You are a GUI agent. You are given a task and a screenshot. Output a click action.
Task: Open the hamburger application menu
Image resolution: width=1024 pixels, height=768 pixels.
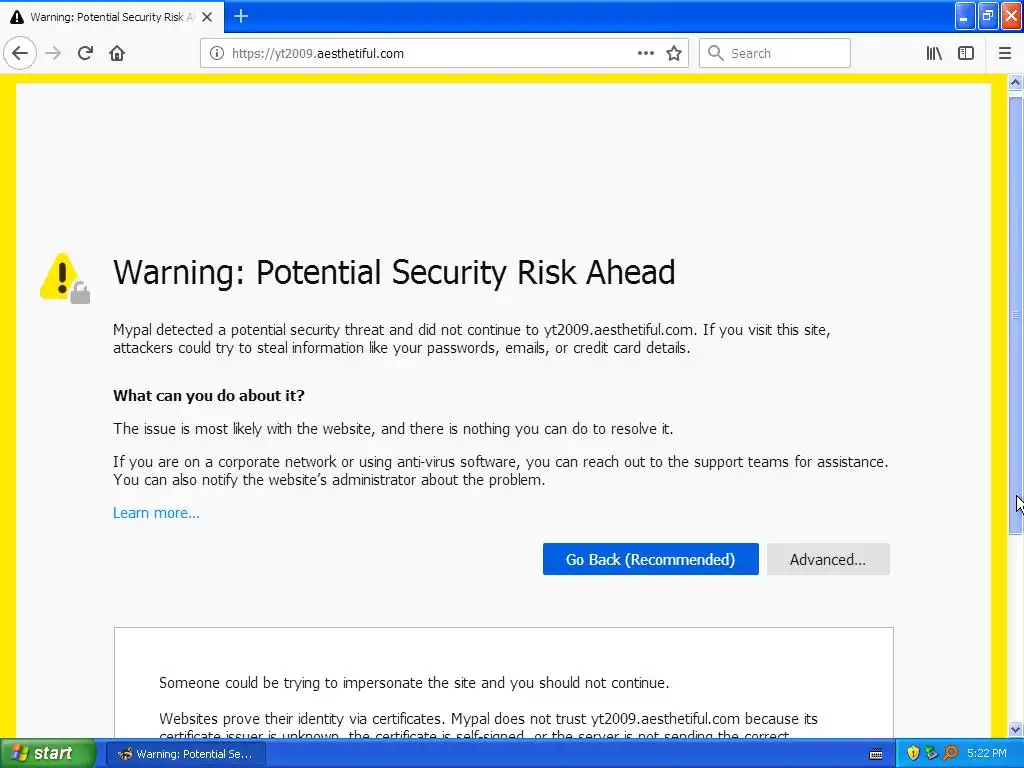[1005, 53]
